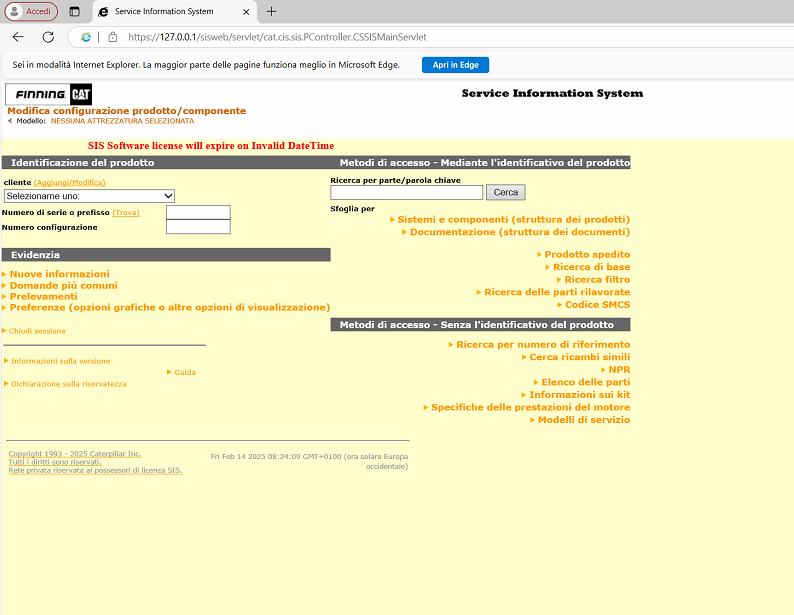The image size is (794, 615).
Task: Click the Numero configurazione input field
Action: [x=198, y=227]
